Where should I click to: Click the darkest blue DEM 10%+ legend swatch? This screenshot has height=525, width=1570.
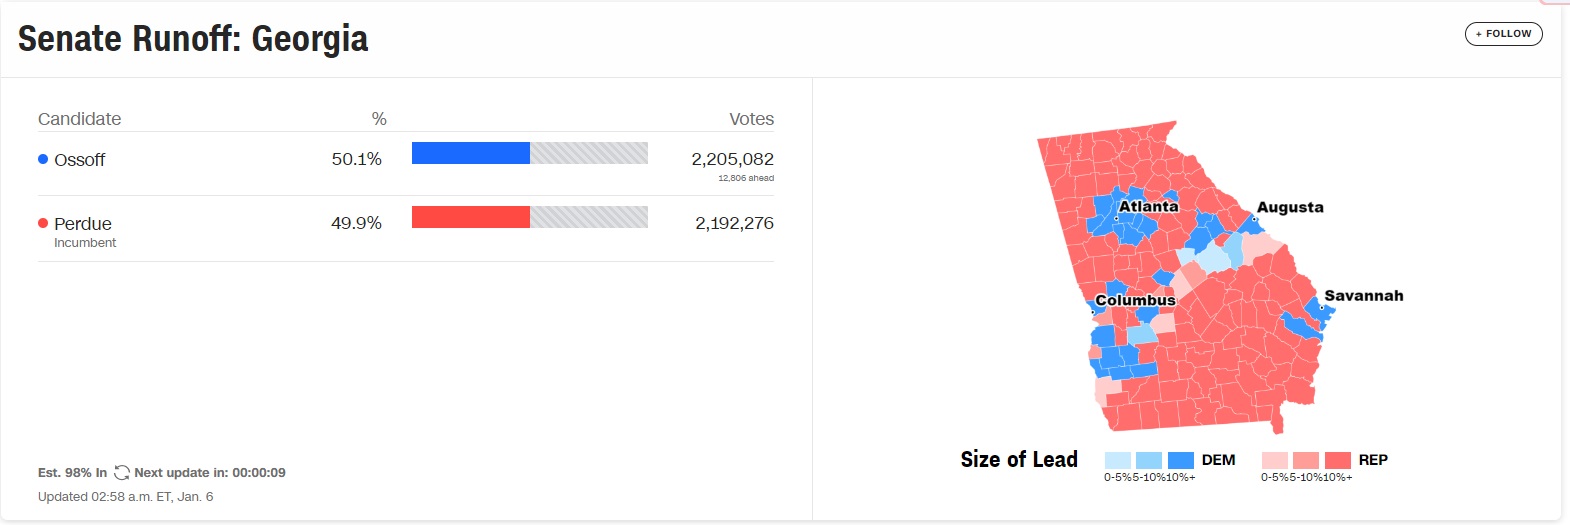1181,460
